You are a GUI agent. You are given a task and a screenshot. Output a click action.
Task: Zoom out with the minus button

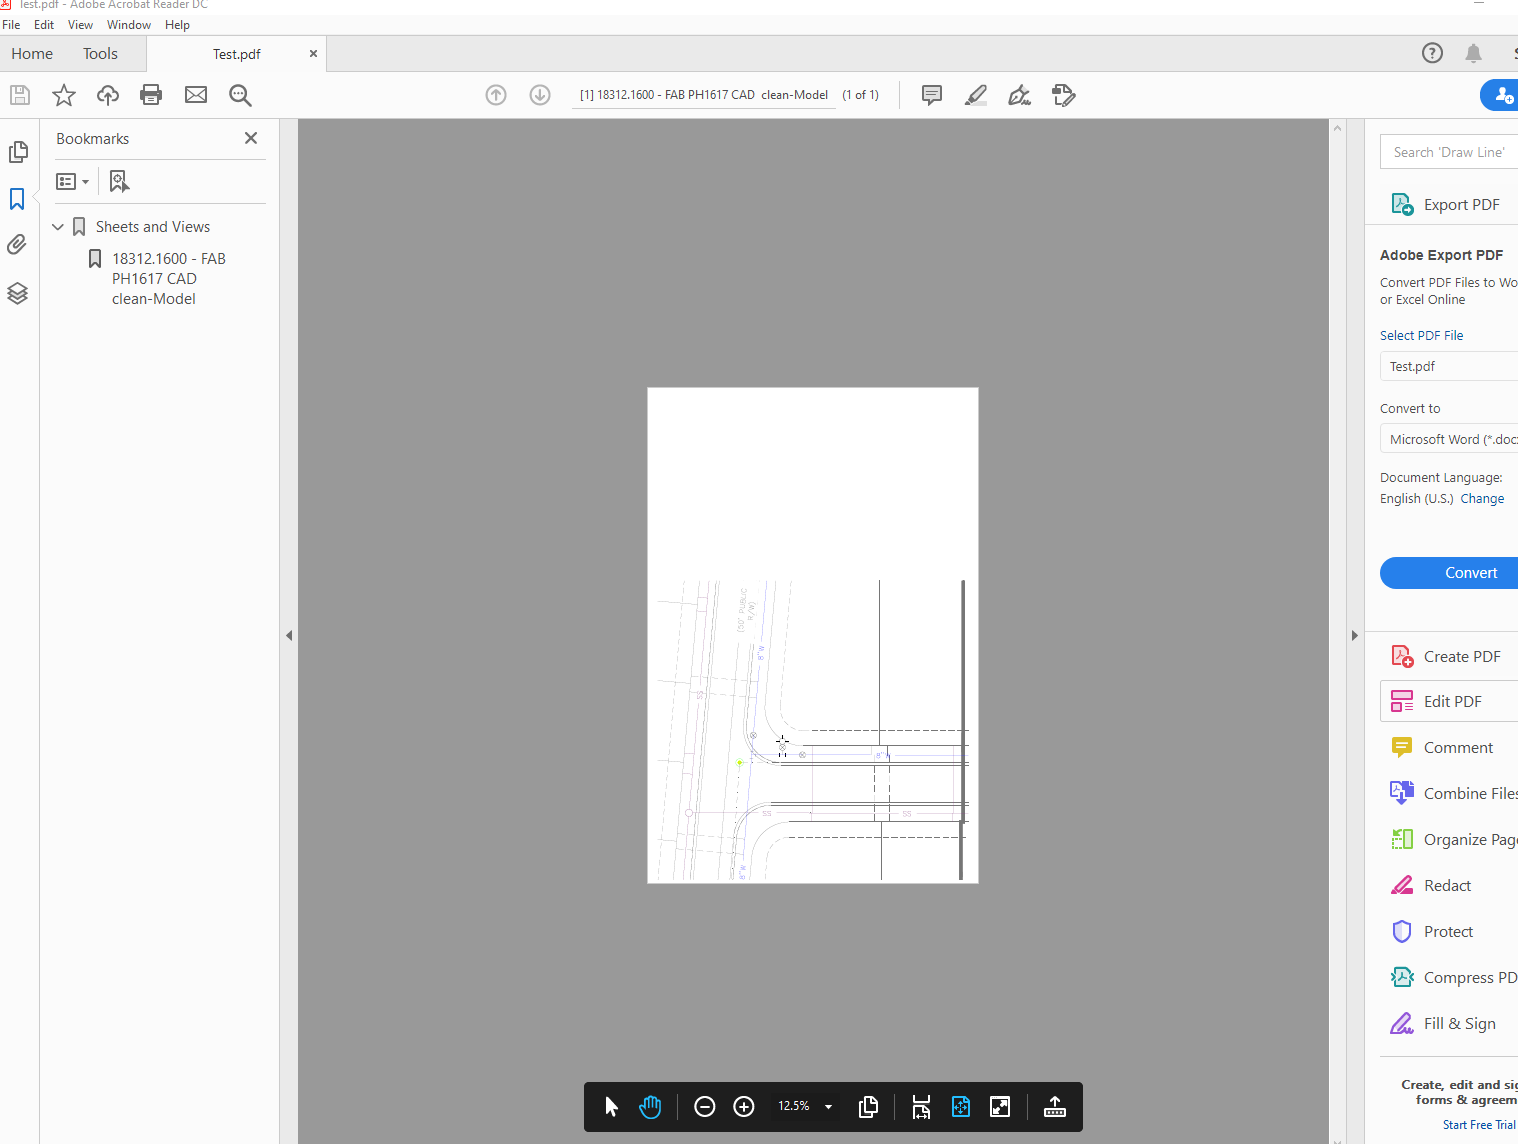pyautogui.click(x=705, y=1106)
